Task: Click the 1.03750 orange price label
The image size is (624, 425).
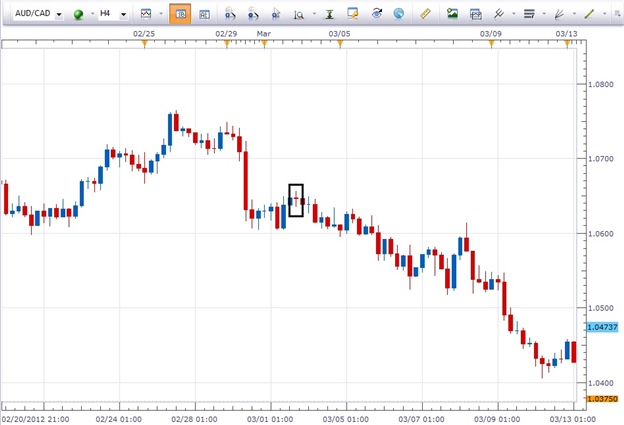Action: 603,399
